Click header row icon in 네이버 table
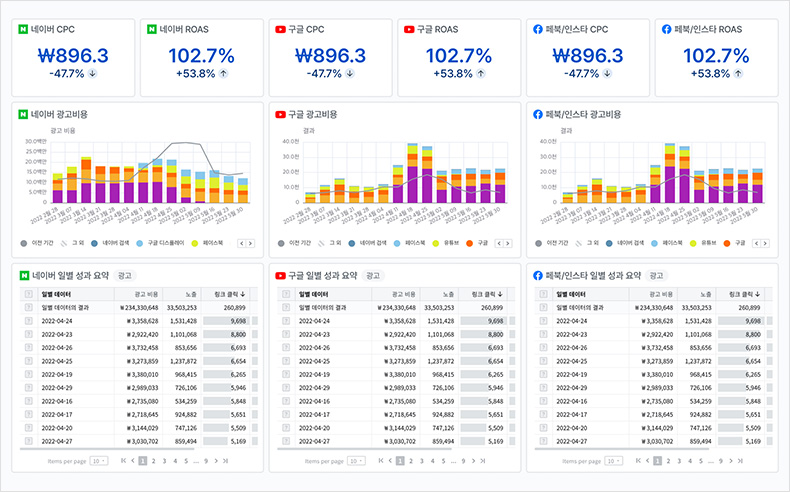 tap(29, 294)
